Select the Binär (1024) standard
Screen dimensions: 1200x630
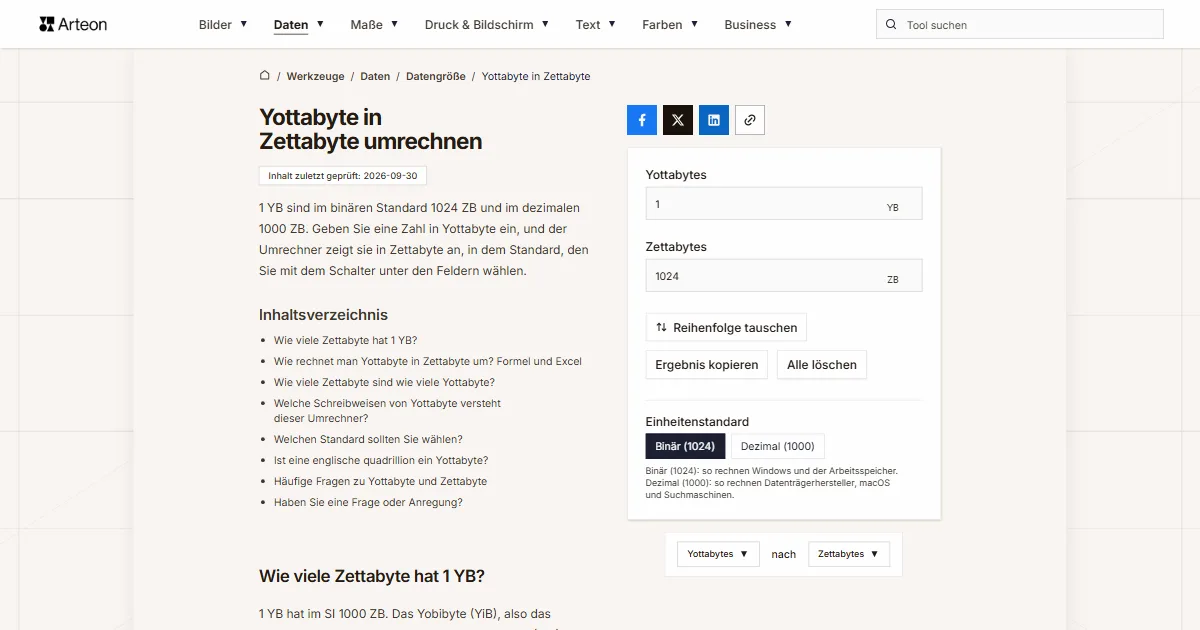(x=685, y=446)
